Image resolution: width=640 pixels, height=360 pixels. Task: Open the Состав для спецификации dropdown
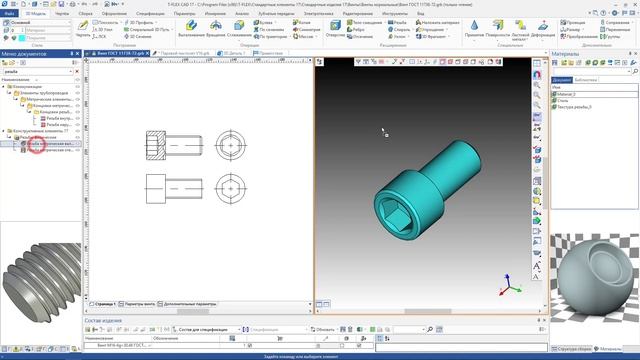click(x=239, y=329)
